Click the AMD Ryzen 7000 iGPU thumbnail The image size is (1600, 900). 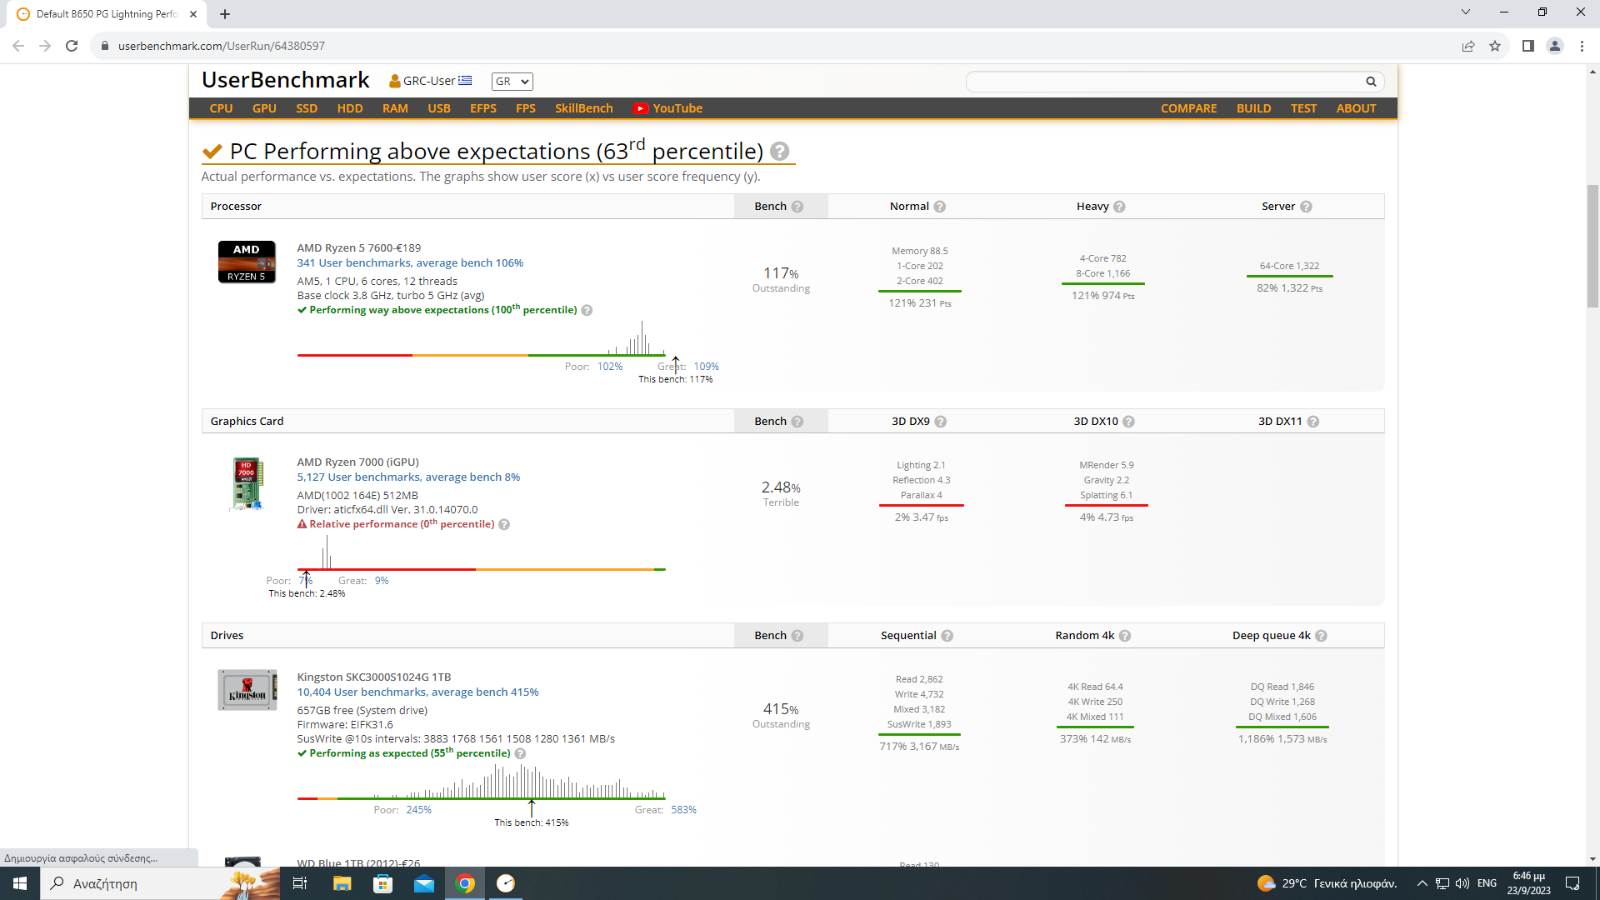247,483
